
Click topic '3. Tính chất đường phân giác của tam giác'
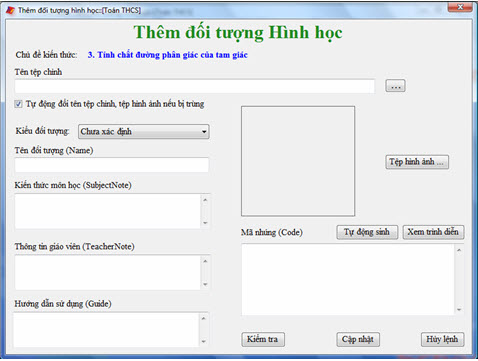coord(168,55)
